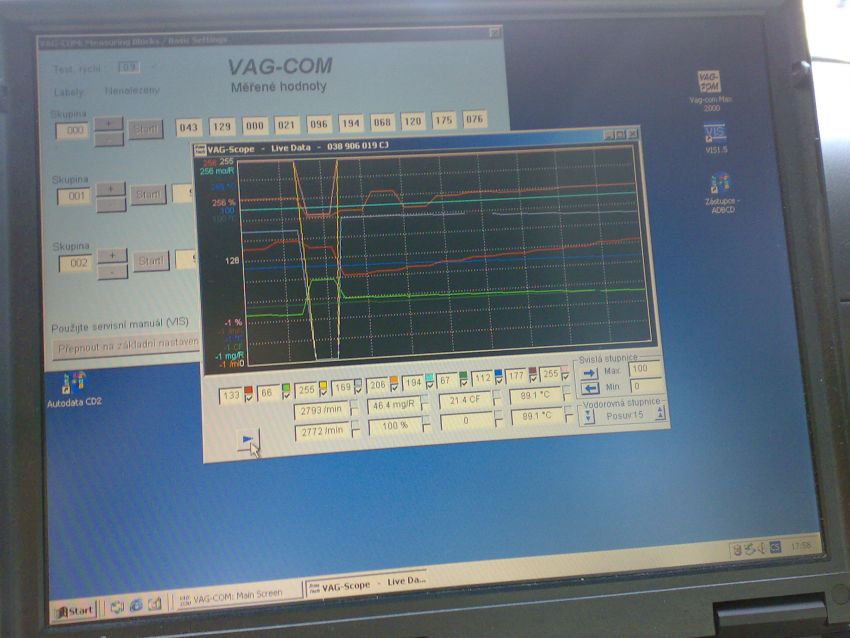Click the pink swatch beside the last 255

coord(565,369)
